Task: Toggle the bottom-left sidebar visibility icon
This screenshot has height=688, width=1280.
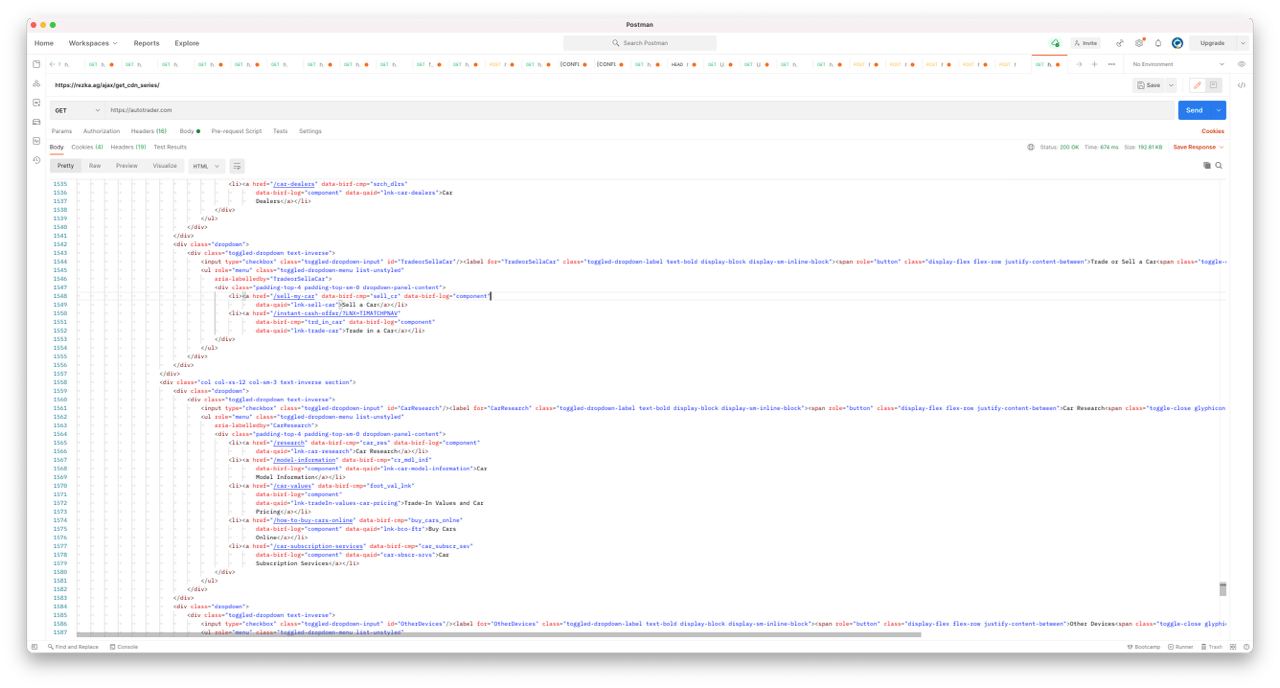Action: point(35,647)
